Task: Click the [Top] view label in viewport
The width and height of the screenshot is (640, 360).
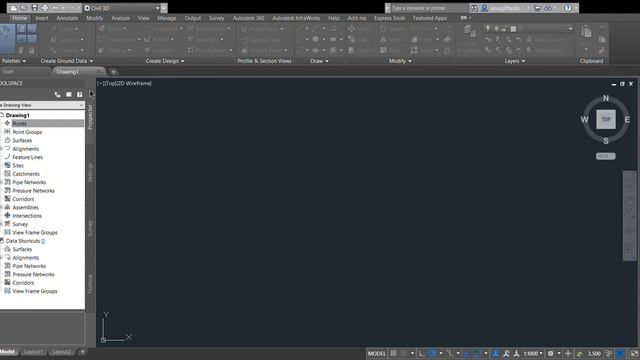Action: click(110, 83)
